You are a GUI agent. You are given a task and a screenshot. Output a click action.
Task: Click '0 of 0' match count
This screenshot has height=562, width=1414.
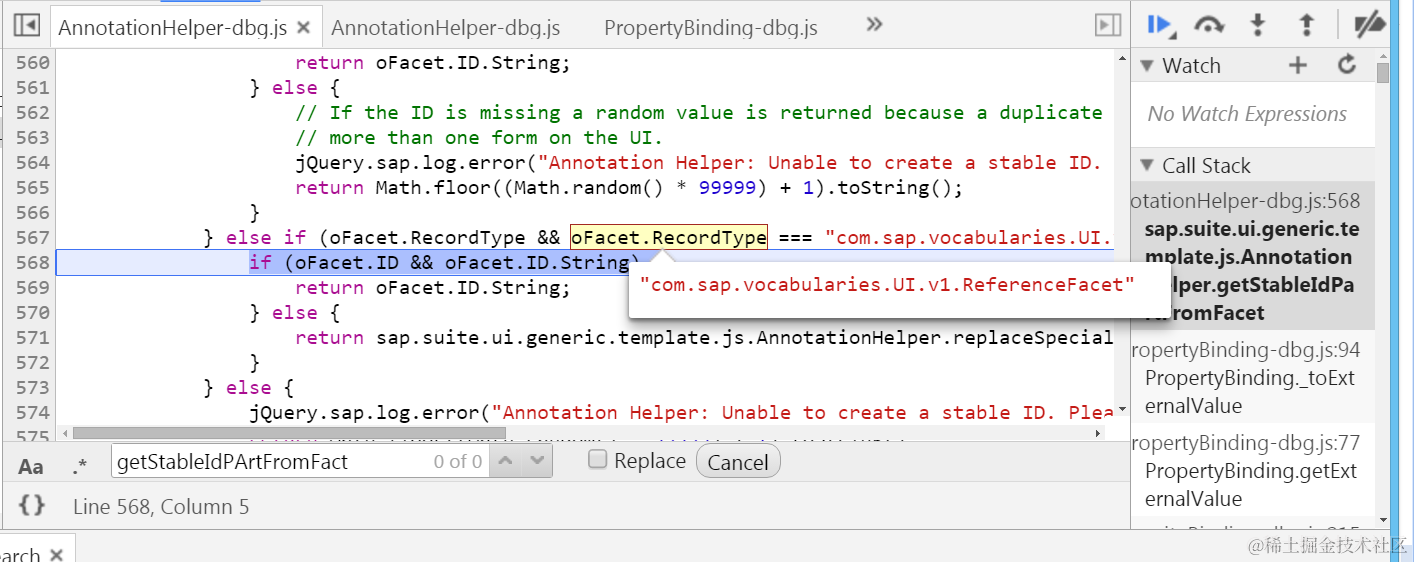click(x=458, y=462)
